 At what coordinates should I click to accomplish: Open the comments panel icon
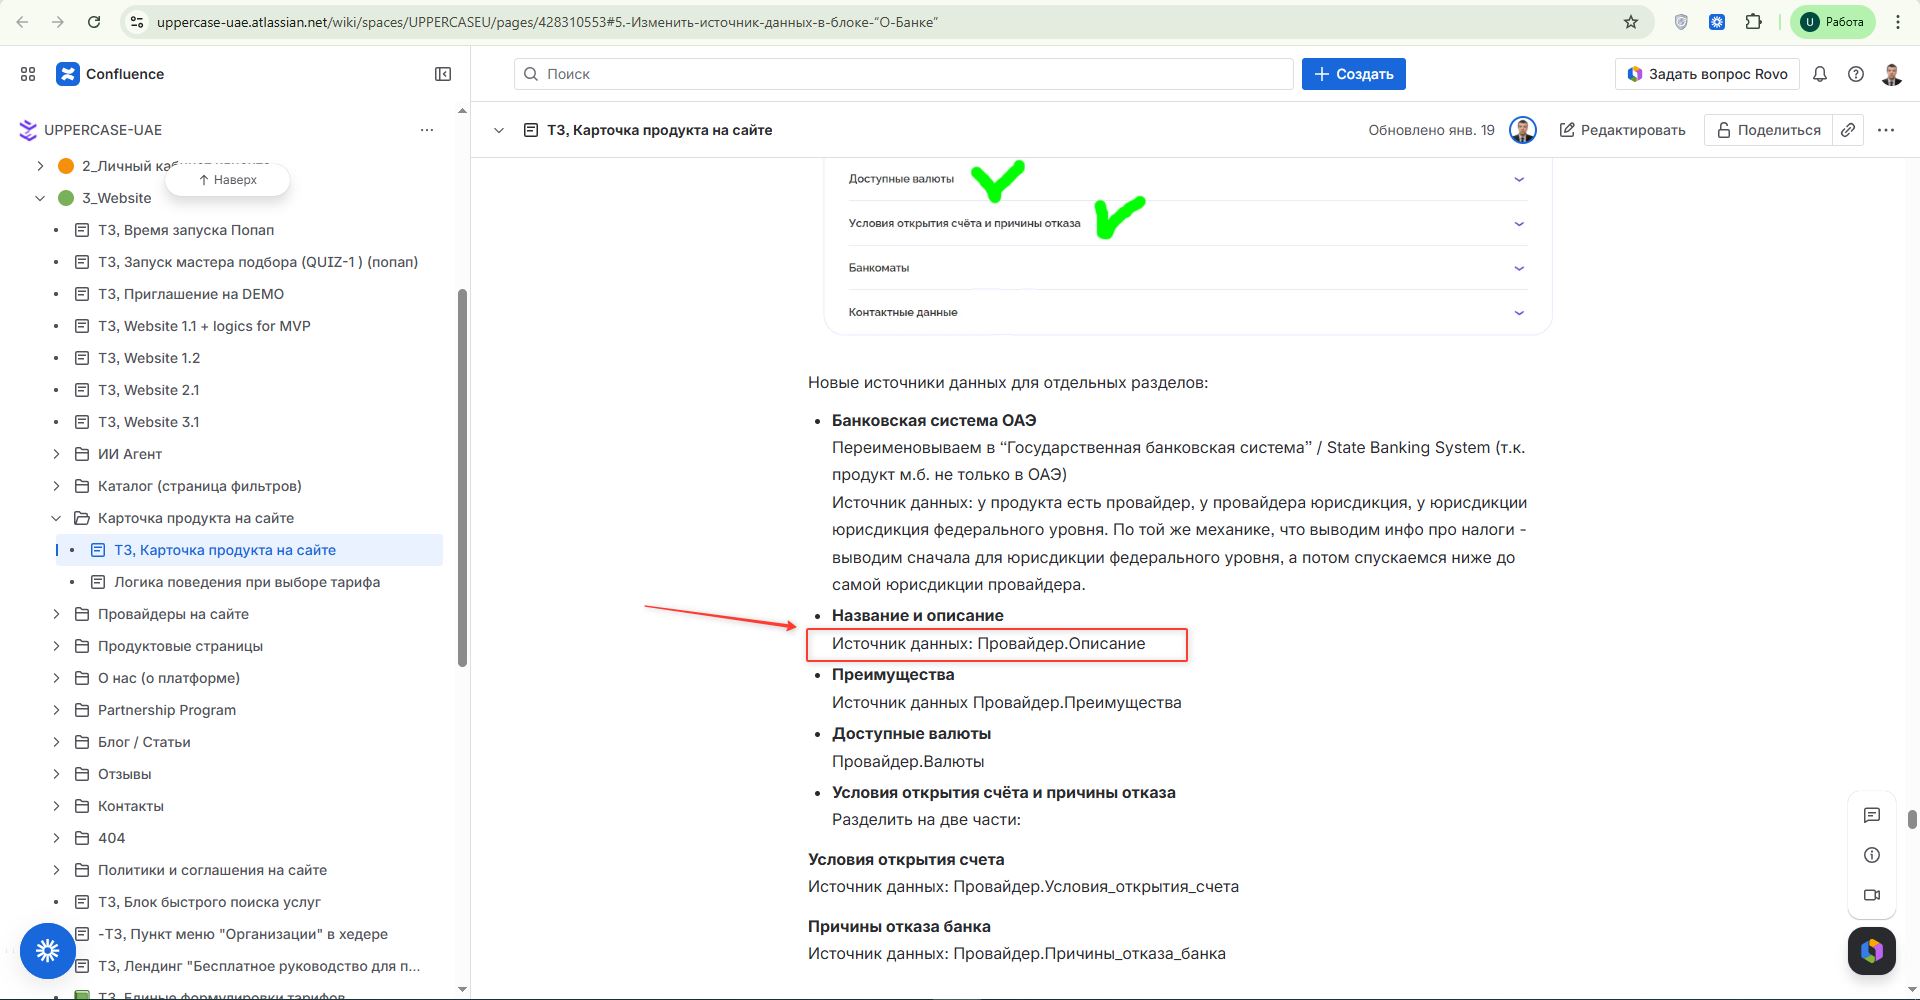[x=1872, y=815]
